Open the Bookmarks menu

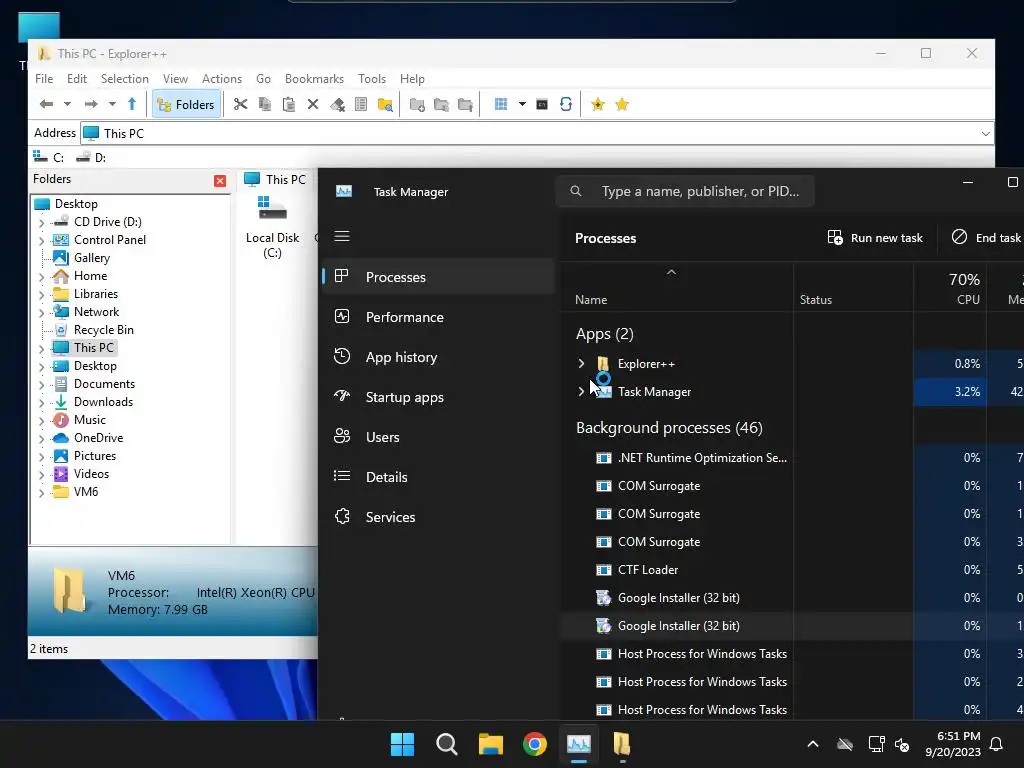tap(314, 78)
